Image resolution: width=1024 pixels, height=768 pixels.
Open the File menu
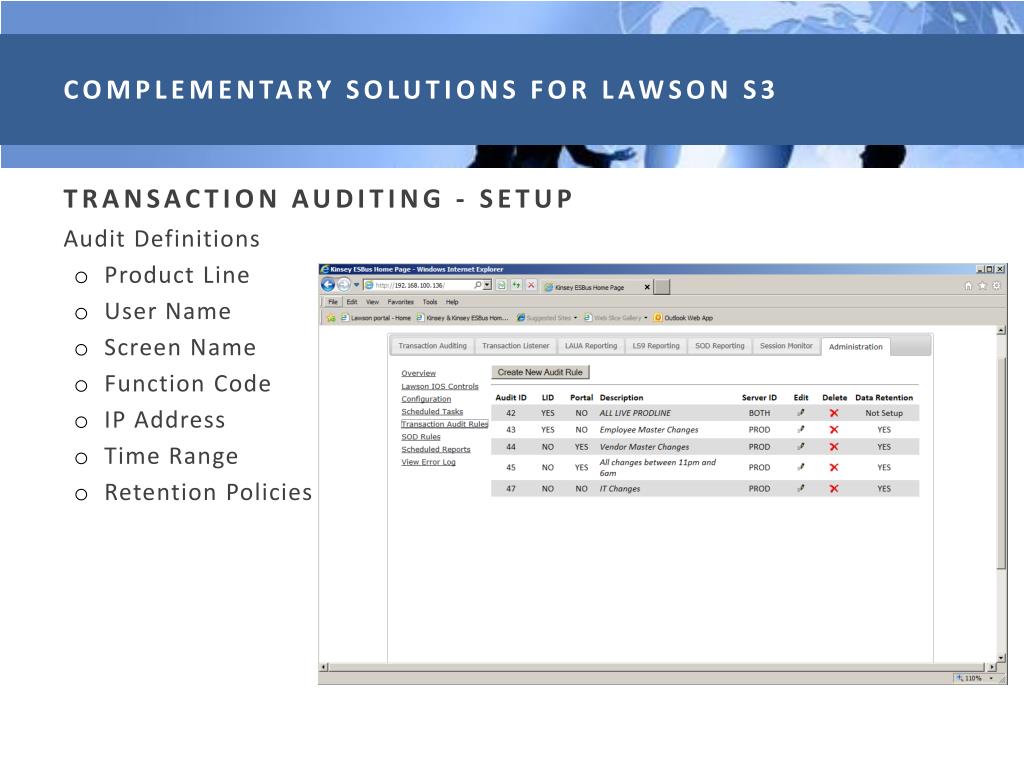(x=333, y=302)
